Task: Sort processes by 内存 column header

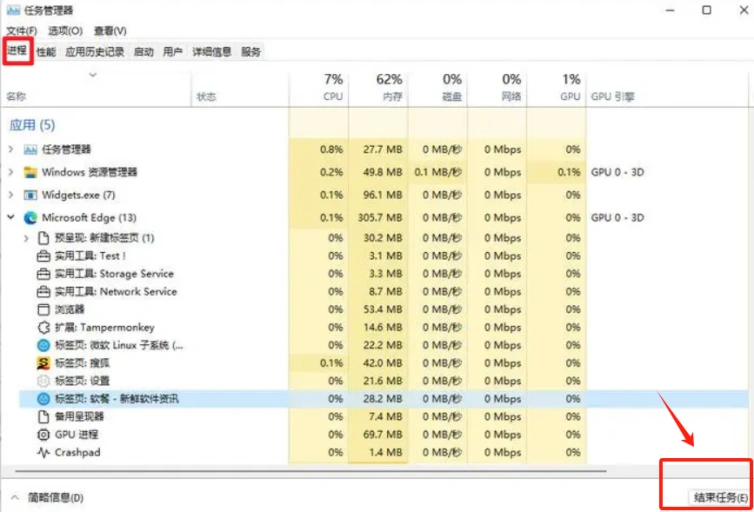Action: (x=378, y=87)
